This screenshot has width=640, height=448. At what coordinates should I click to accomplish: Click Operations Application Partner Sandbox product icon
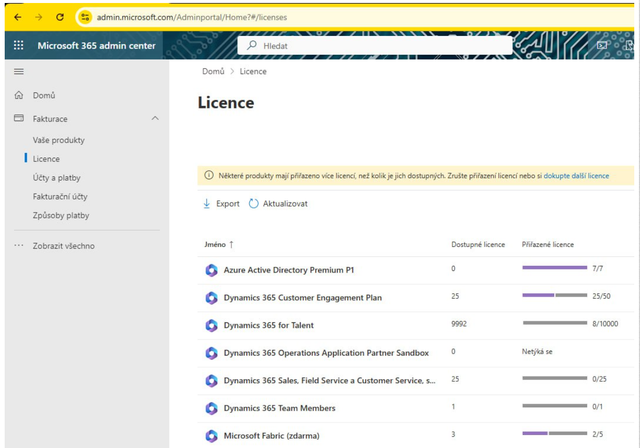(x=211, y=353)
